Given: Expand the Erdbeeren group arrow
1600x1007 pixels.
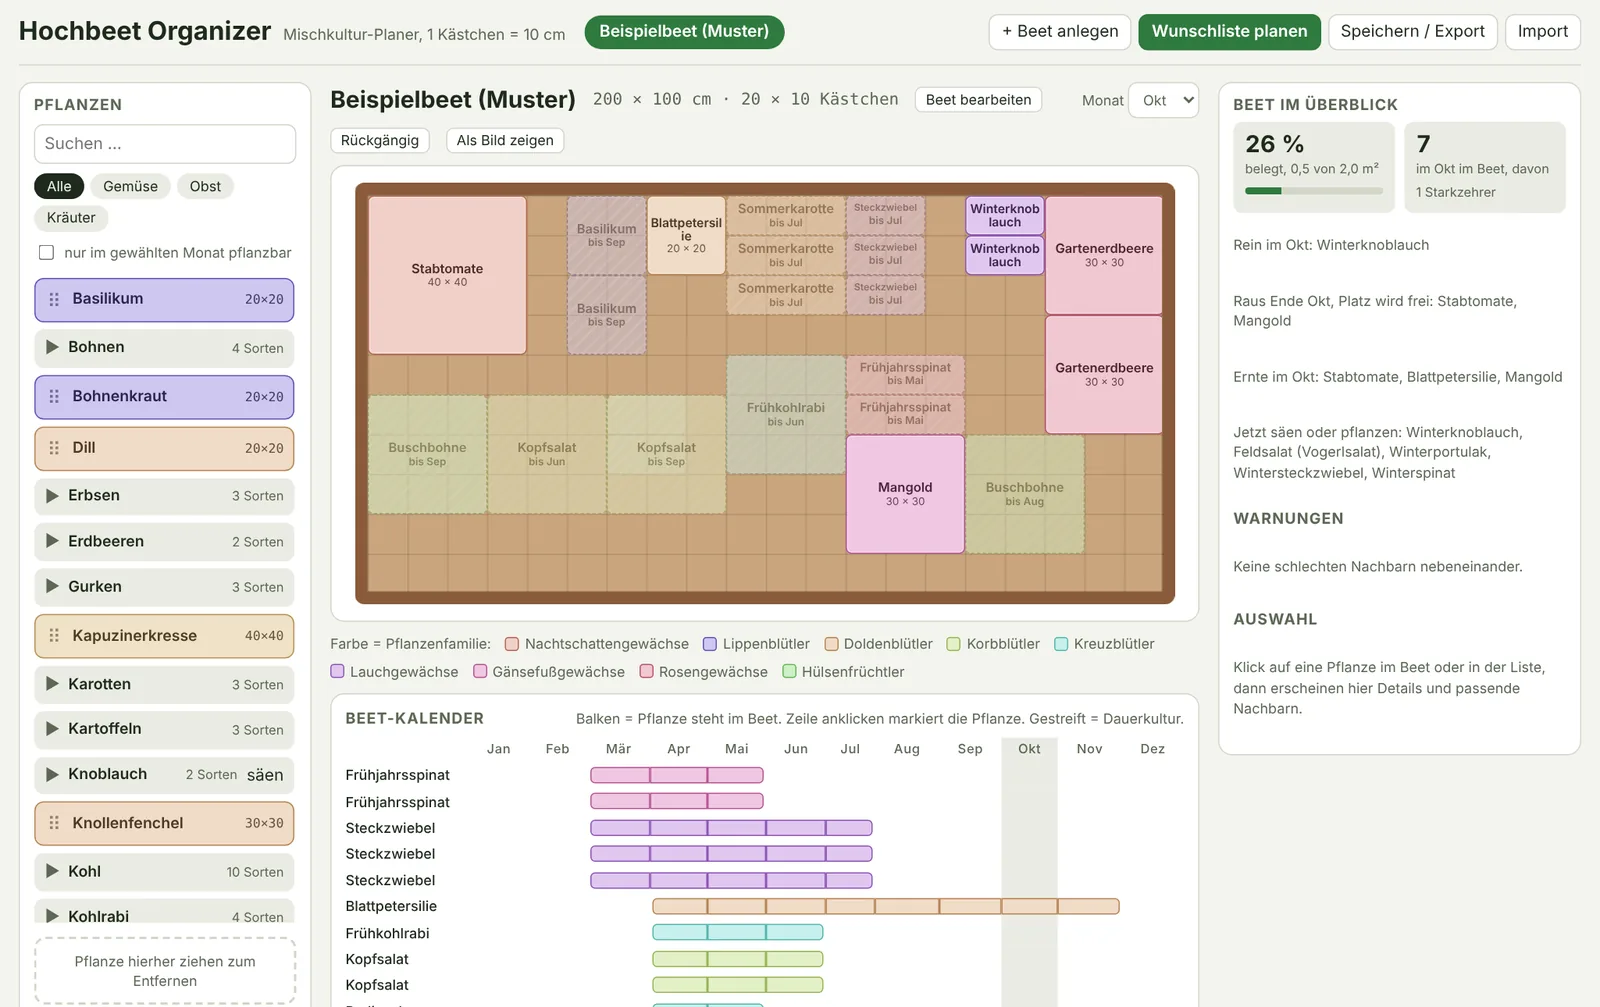Looking at the screenshot, I should point(52,541).
